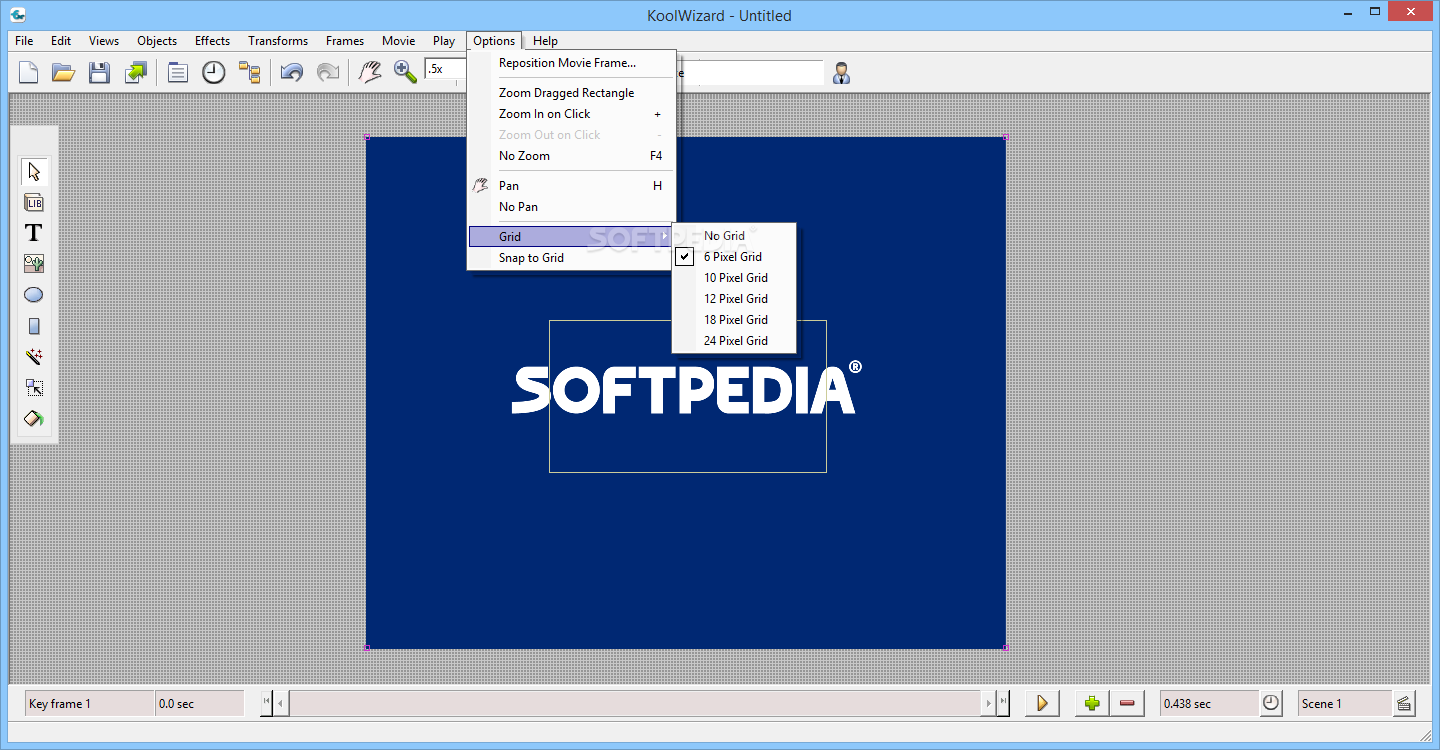This screenshot has width=1440, height=750.
Task: Toggle Snap to Grid
Action: coord(572,258)
